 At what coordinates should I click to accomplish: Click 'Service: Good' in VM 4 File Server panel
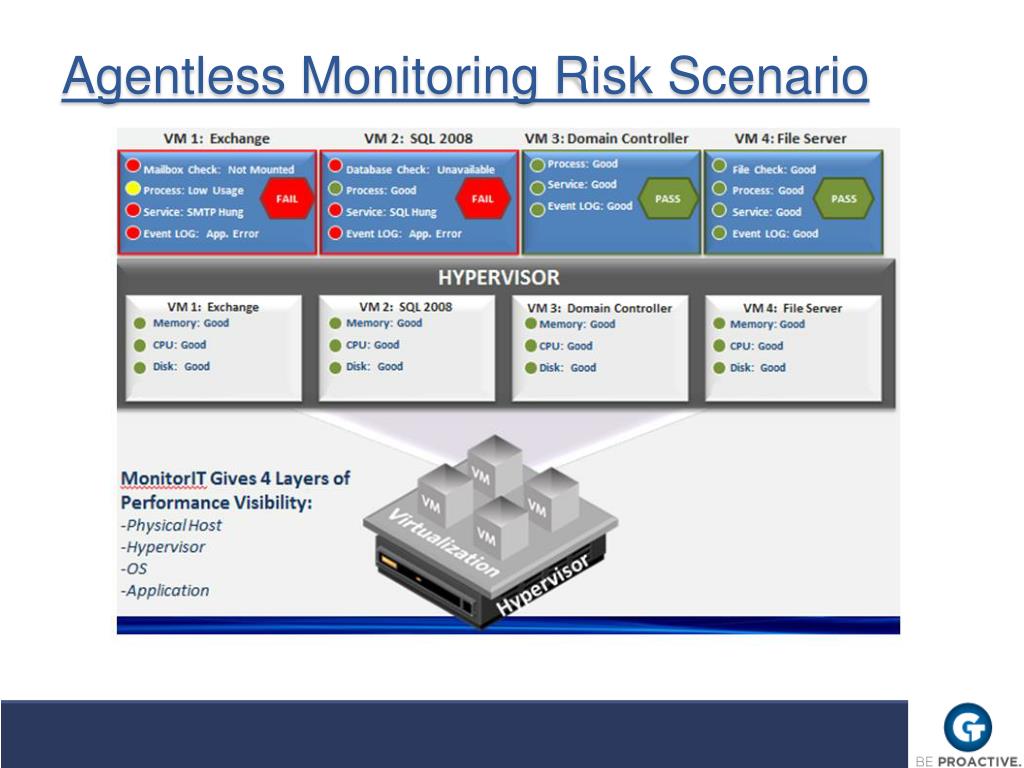tap(767, 212)
